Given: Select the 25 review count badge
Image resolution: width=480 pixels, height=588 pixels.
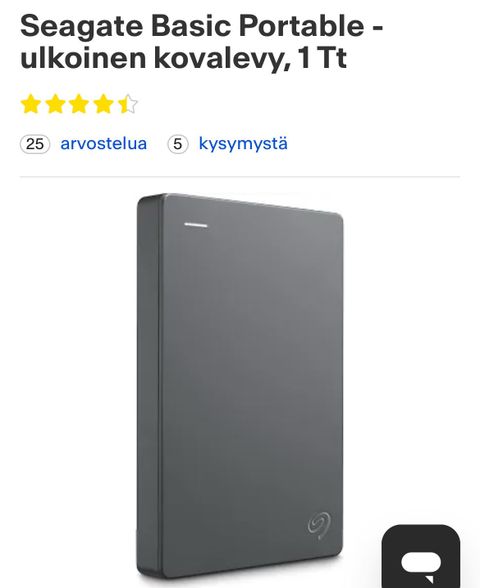Looking at the screenshot, I should point(35,144).
